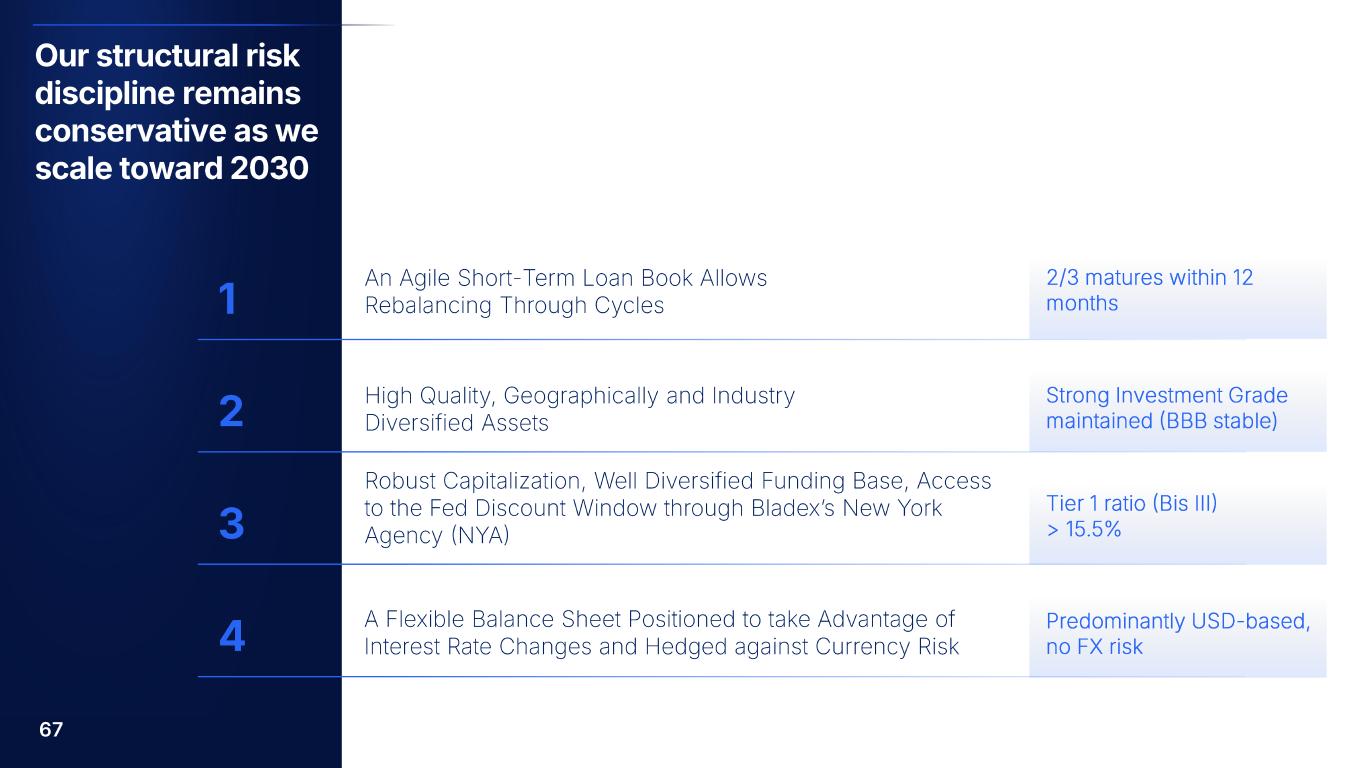Click the 'Agency (NYA)' text line

click(437, 536)
